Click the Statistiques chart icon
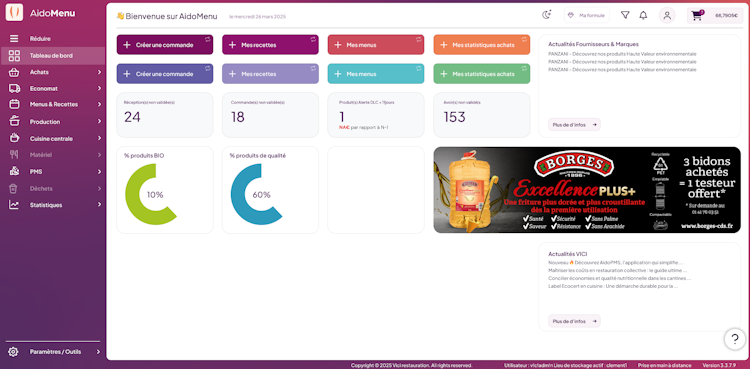Viewport: 750px width, 369px height. (14, 205)
